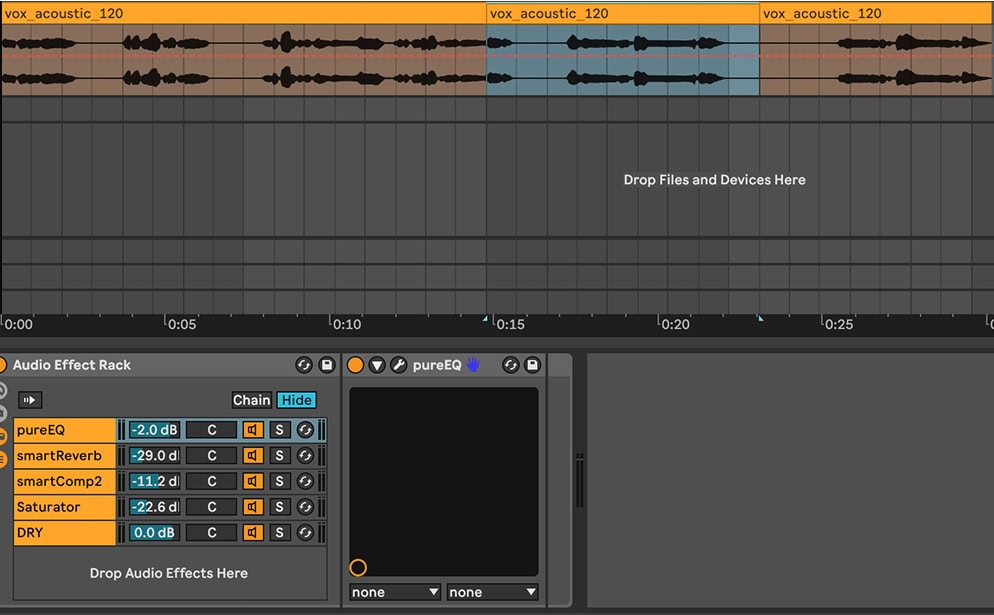Click the smartReverb chain pan field C
This screenshot has width=994, height=615.
[212, 456]
